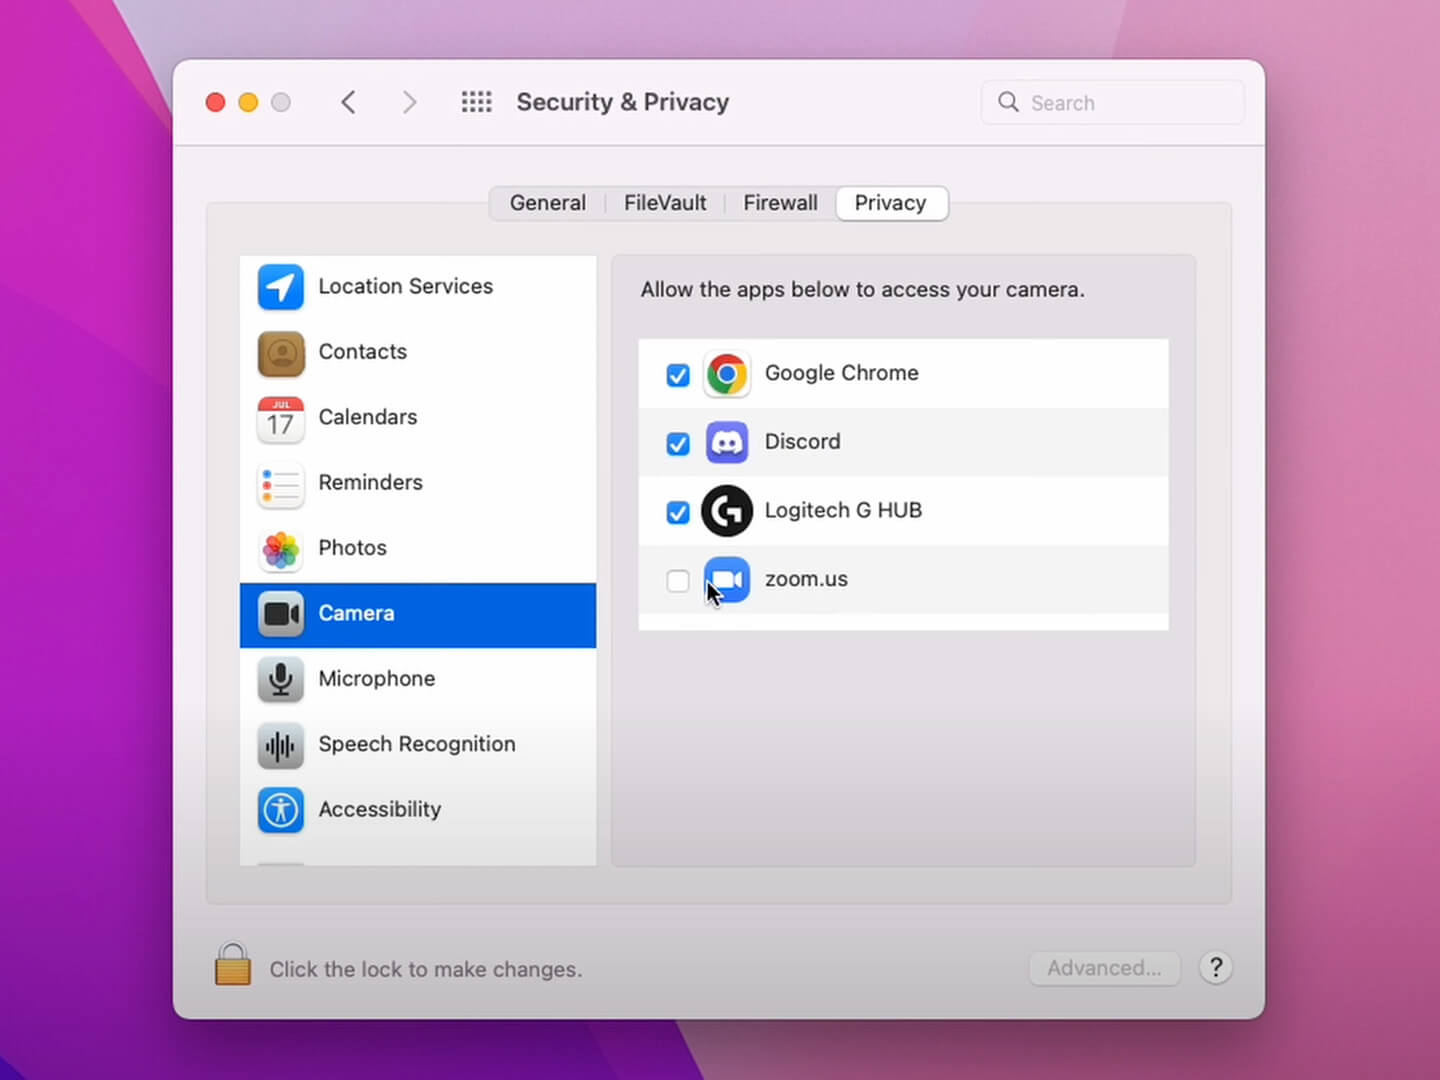Click the zoom.us app name
1440x1080 pixels.
click(806, 579)
